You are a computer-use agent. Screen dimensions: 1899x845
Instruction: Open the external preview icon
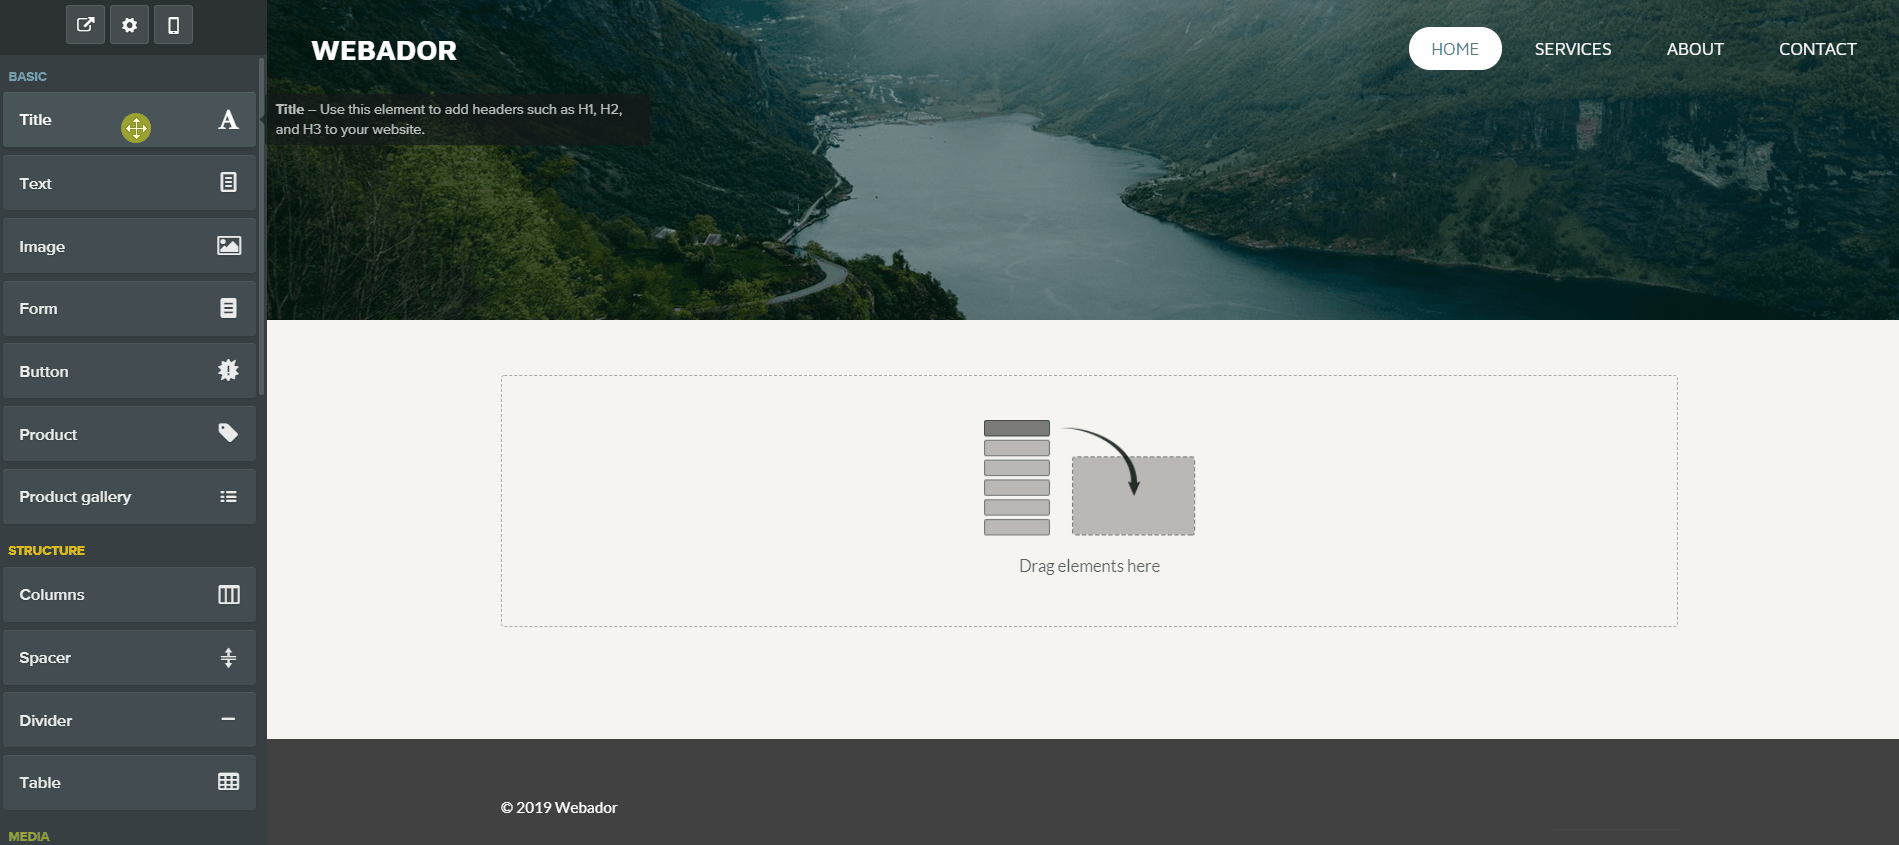point(85,25)
